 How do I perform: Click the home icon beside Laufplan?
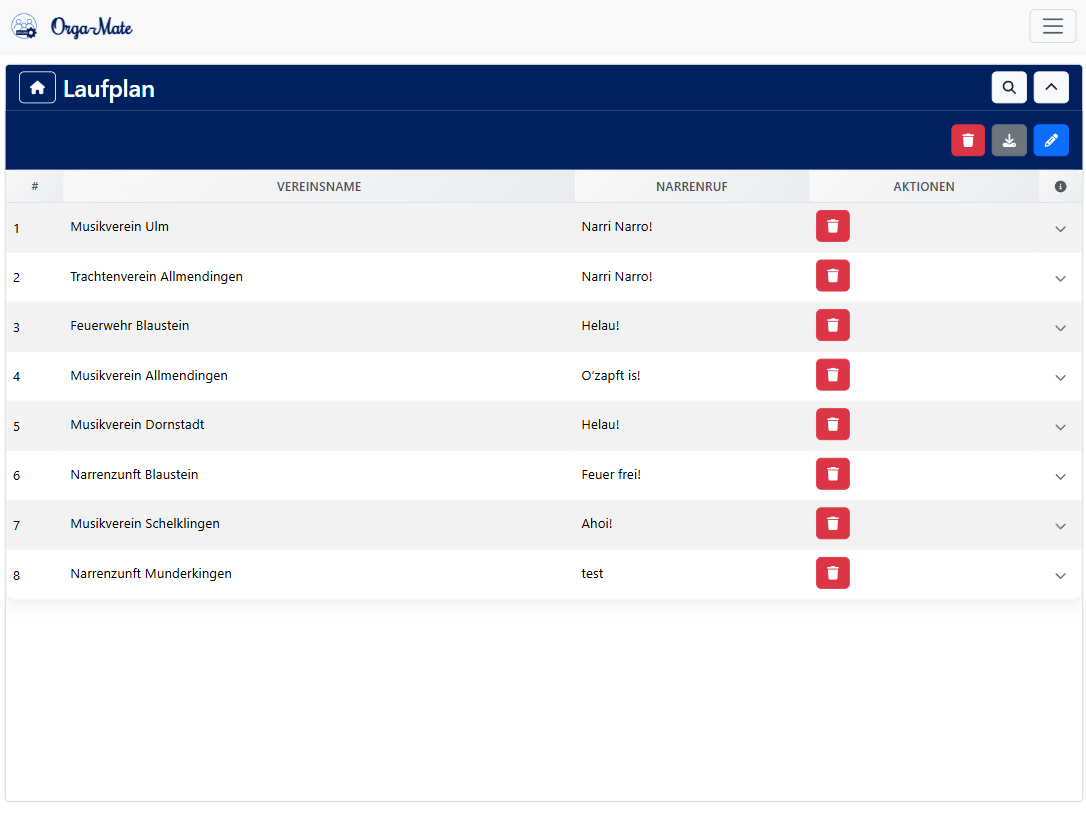[37, 88]
